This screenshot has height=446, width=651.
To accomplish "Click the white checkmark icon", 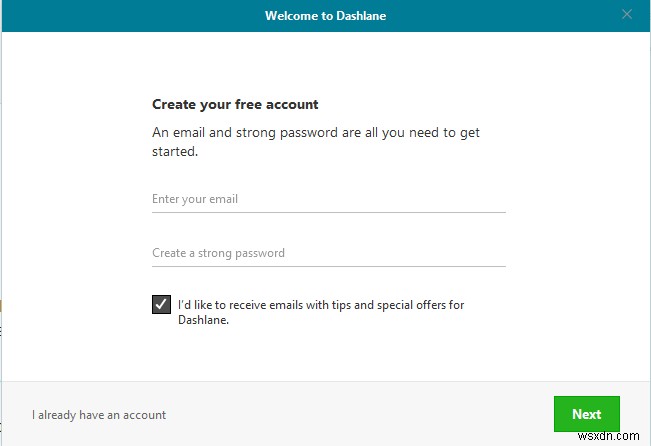I will click(161, 304).
